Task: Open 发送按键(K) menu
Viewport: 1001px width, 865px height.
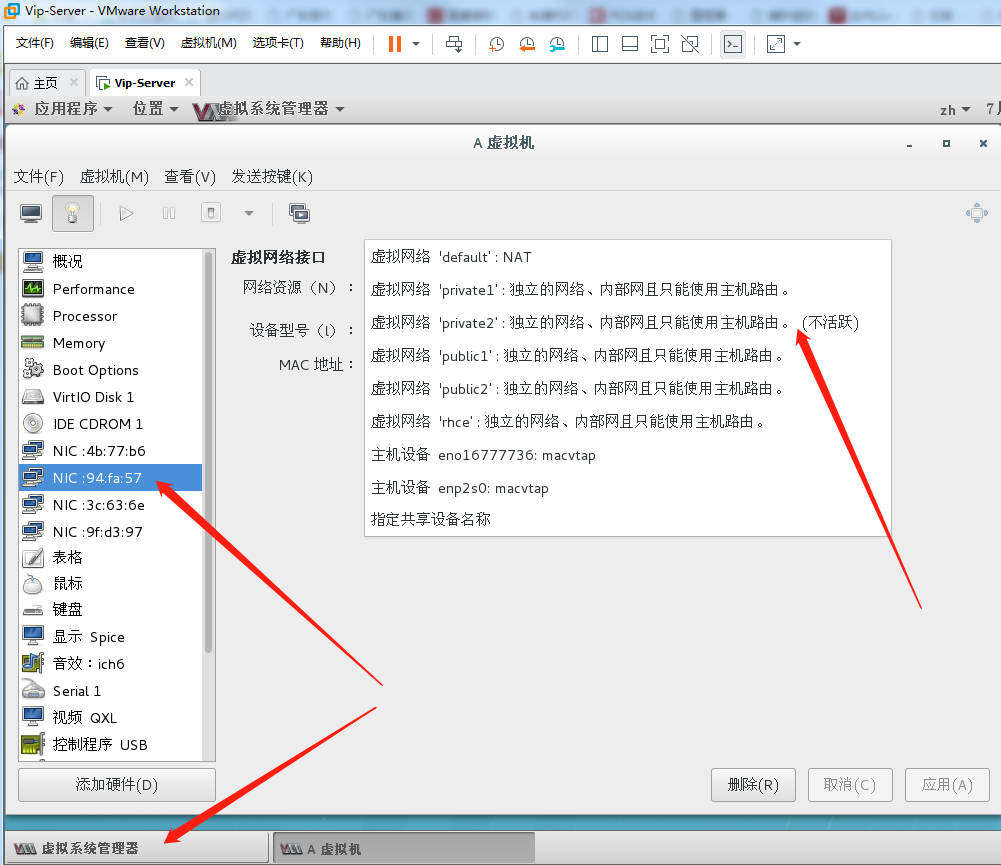Action: point(272,177)
